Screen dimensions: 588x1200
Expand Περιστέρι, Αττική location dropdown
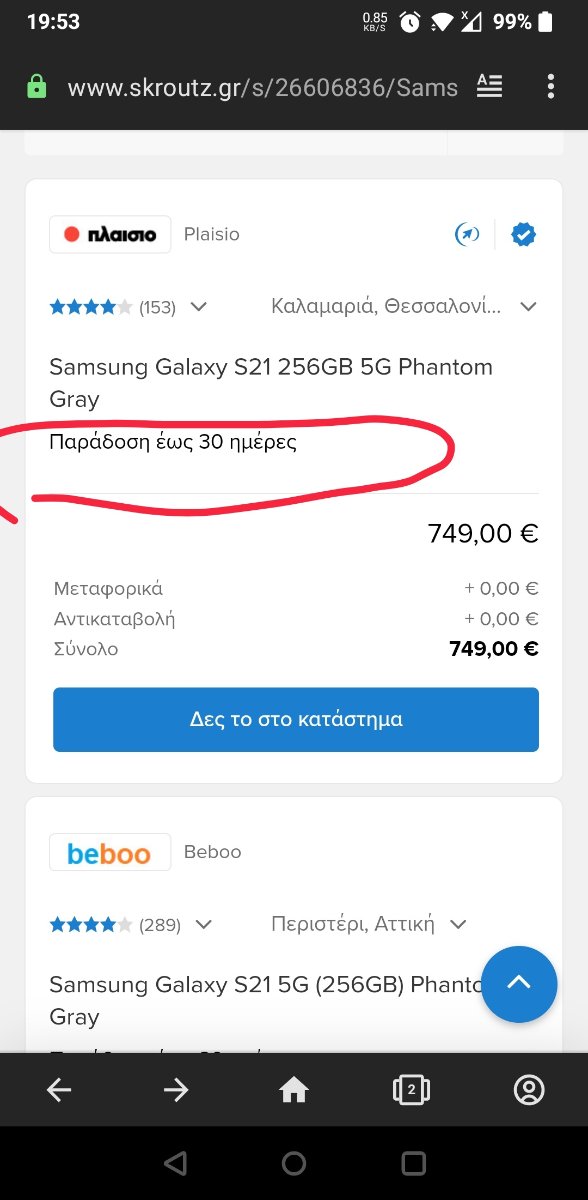coord(369,924)
